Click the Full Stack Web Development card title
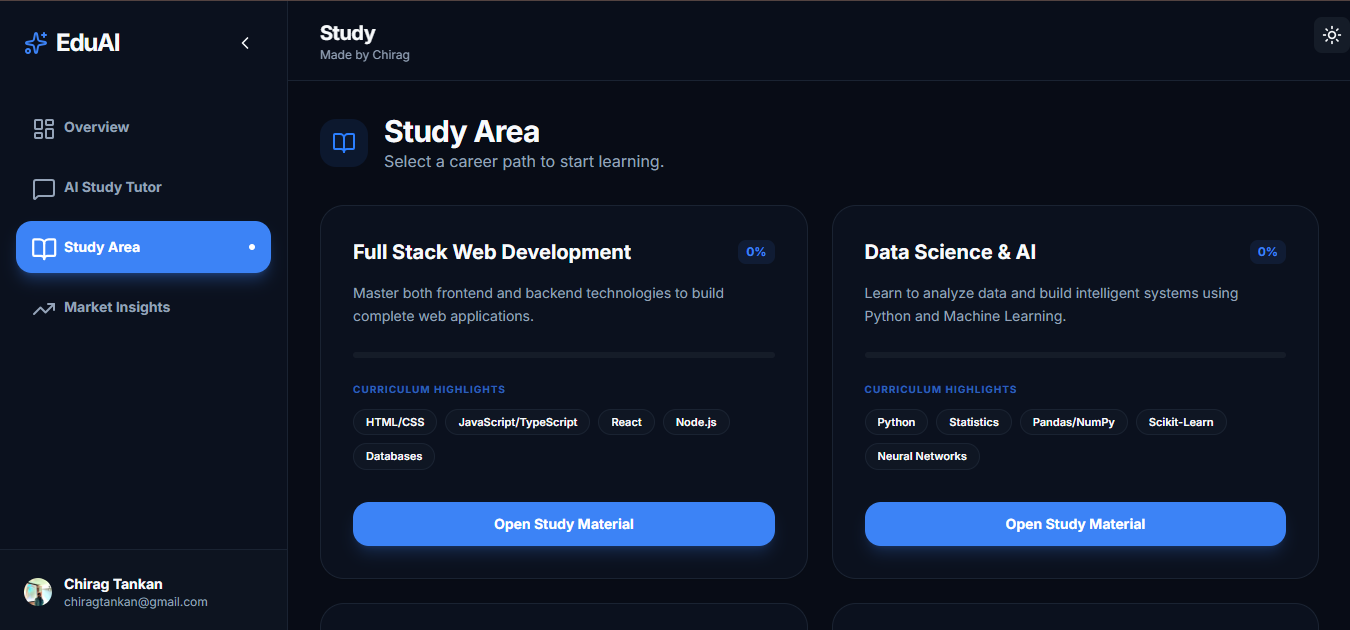 (492, 252)
